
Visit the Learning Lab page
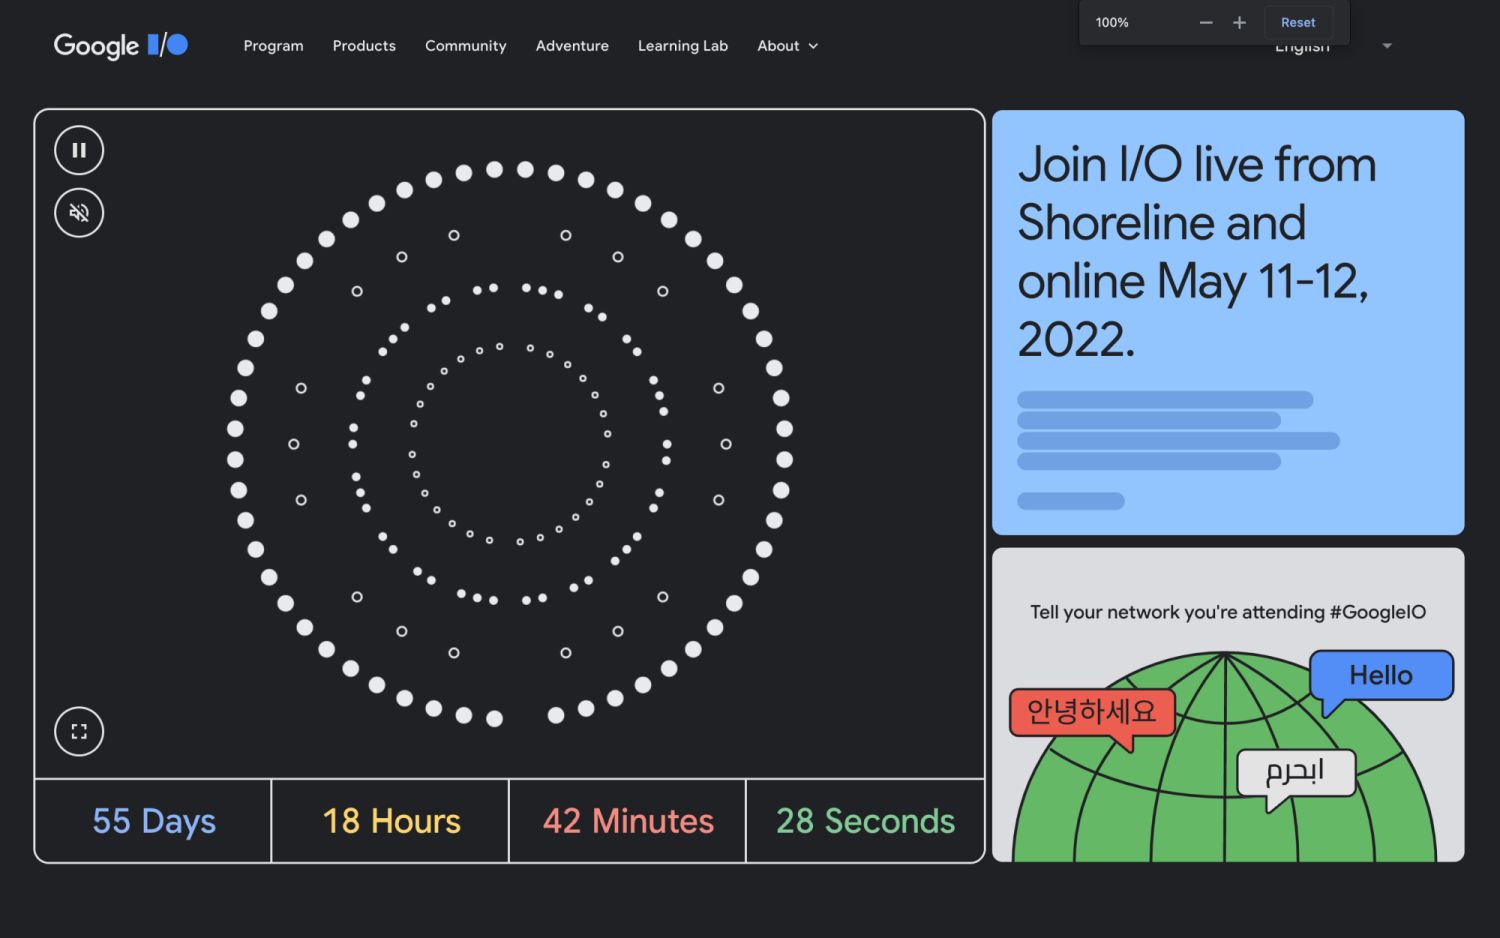[x=683, y=46]
